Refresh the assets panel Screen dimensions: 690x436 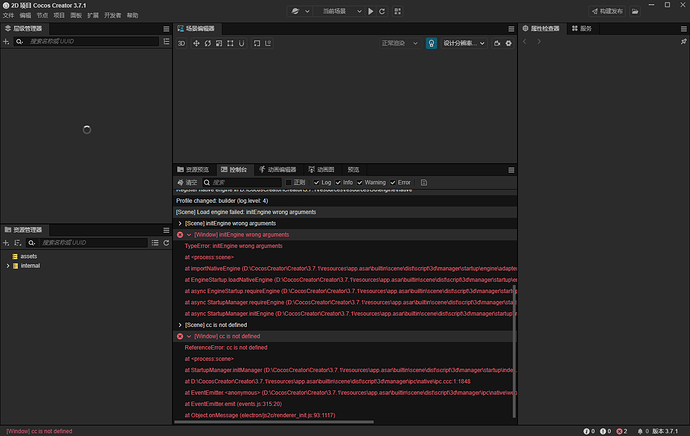click(166, 243)
